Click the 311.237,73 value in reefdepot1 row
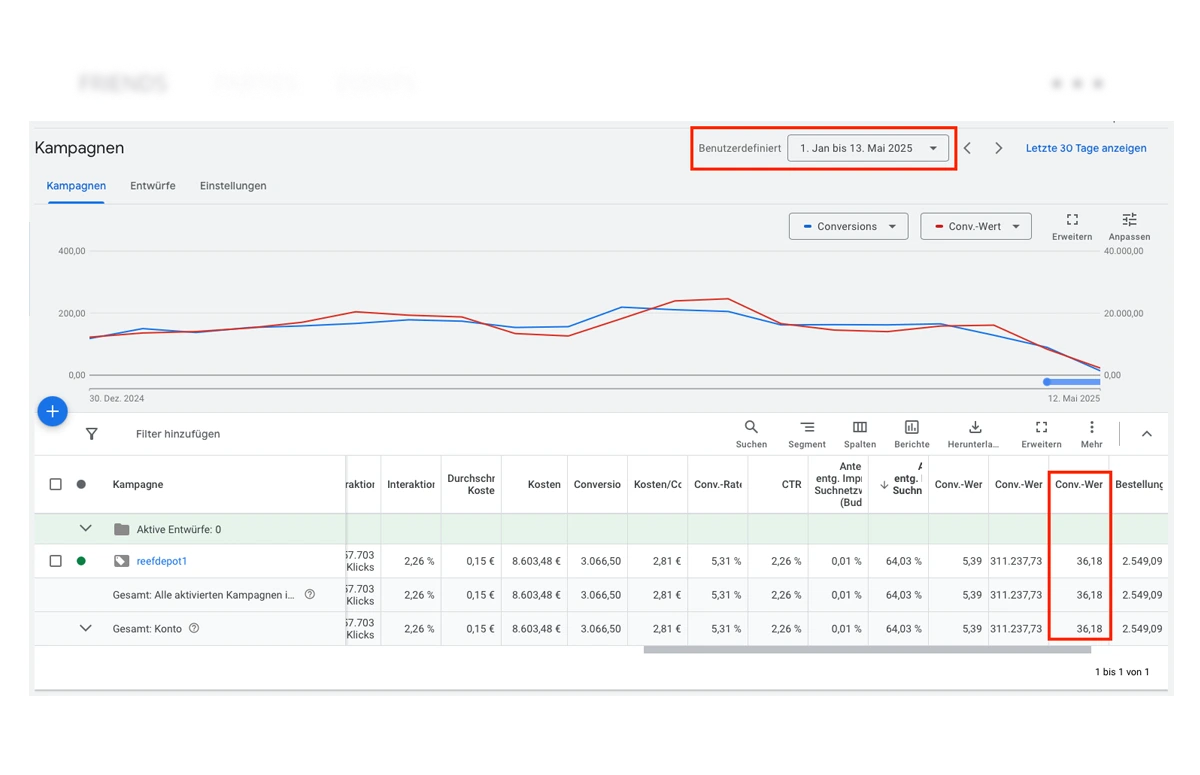The width and height of the screenshot is (1200, 775). [1016, 561]
